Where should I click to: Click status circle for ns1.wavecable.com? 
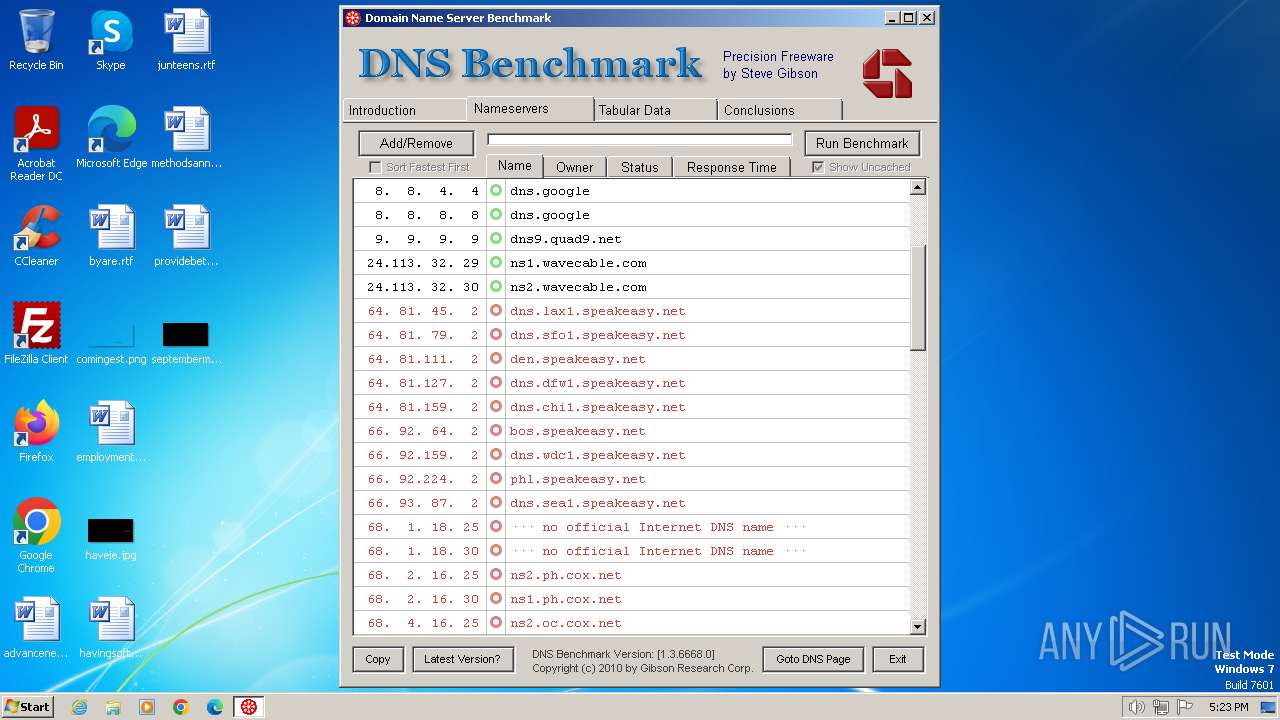point(496,262)
